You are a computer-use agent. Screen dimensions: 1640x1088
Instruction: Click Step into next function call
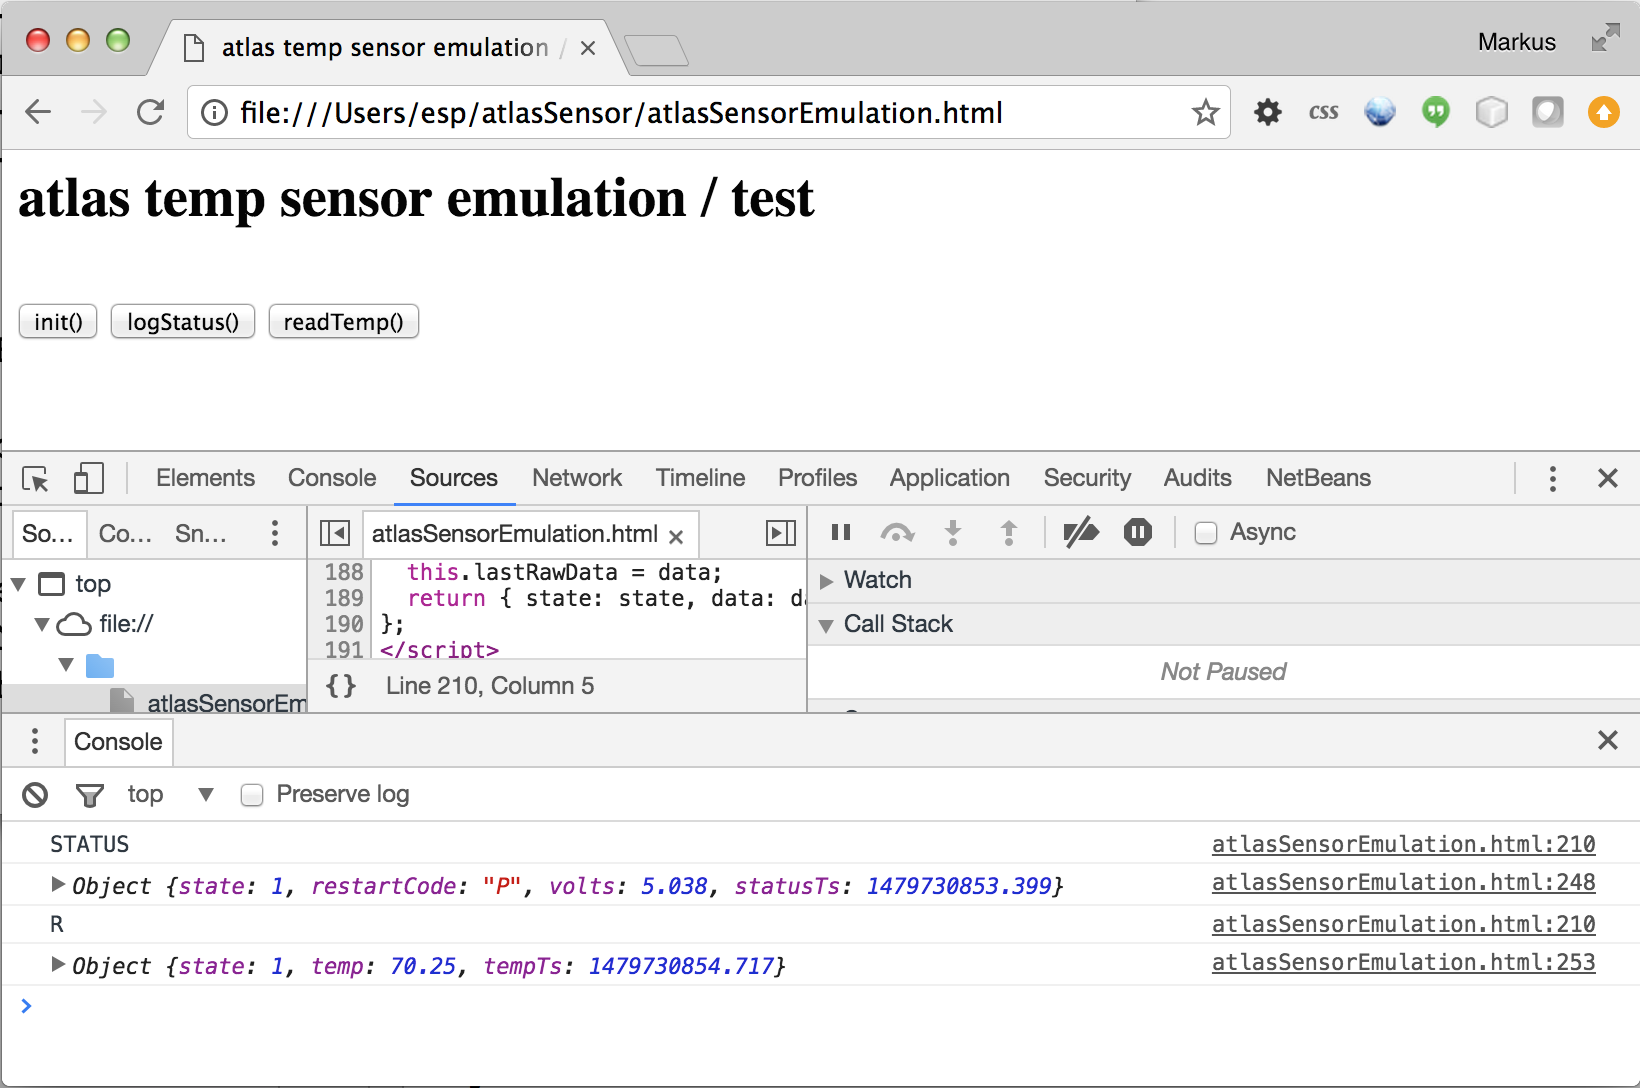point(953,533)
